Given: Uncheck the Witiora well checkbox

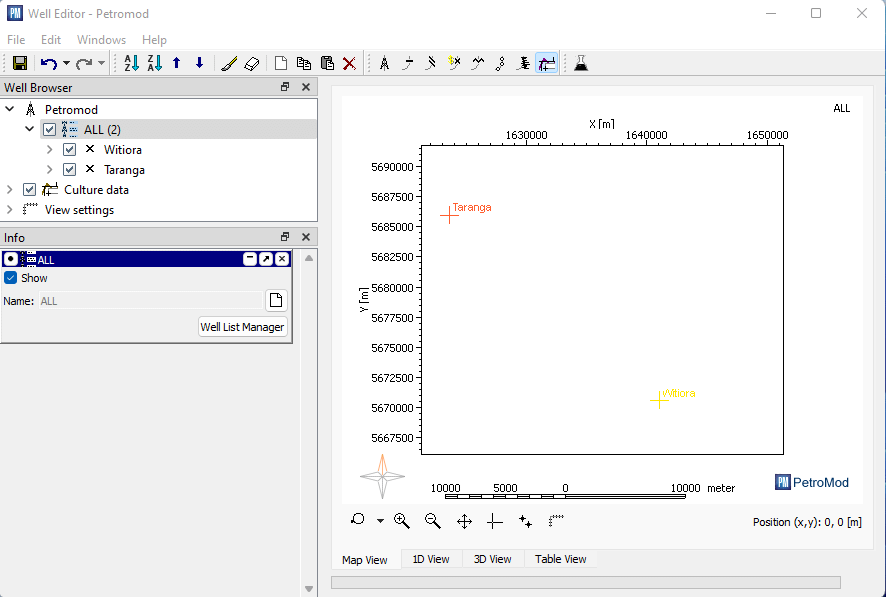Looking at the screenshot, I should 69,150.
